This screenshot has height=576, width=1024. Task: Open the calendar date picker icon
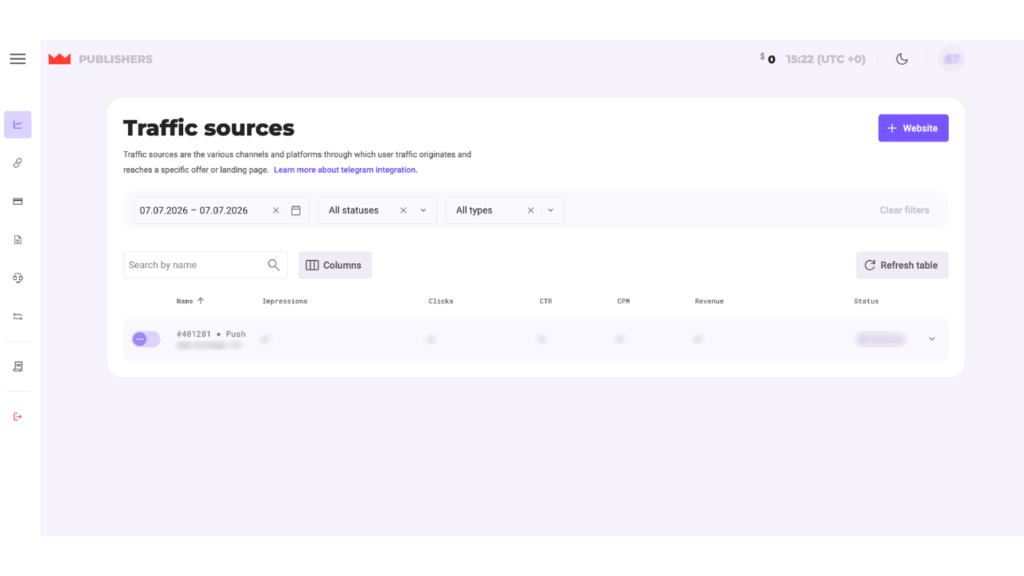coord(296,210)
